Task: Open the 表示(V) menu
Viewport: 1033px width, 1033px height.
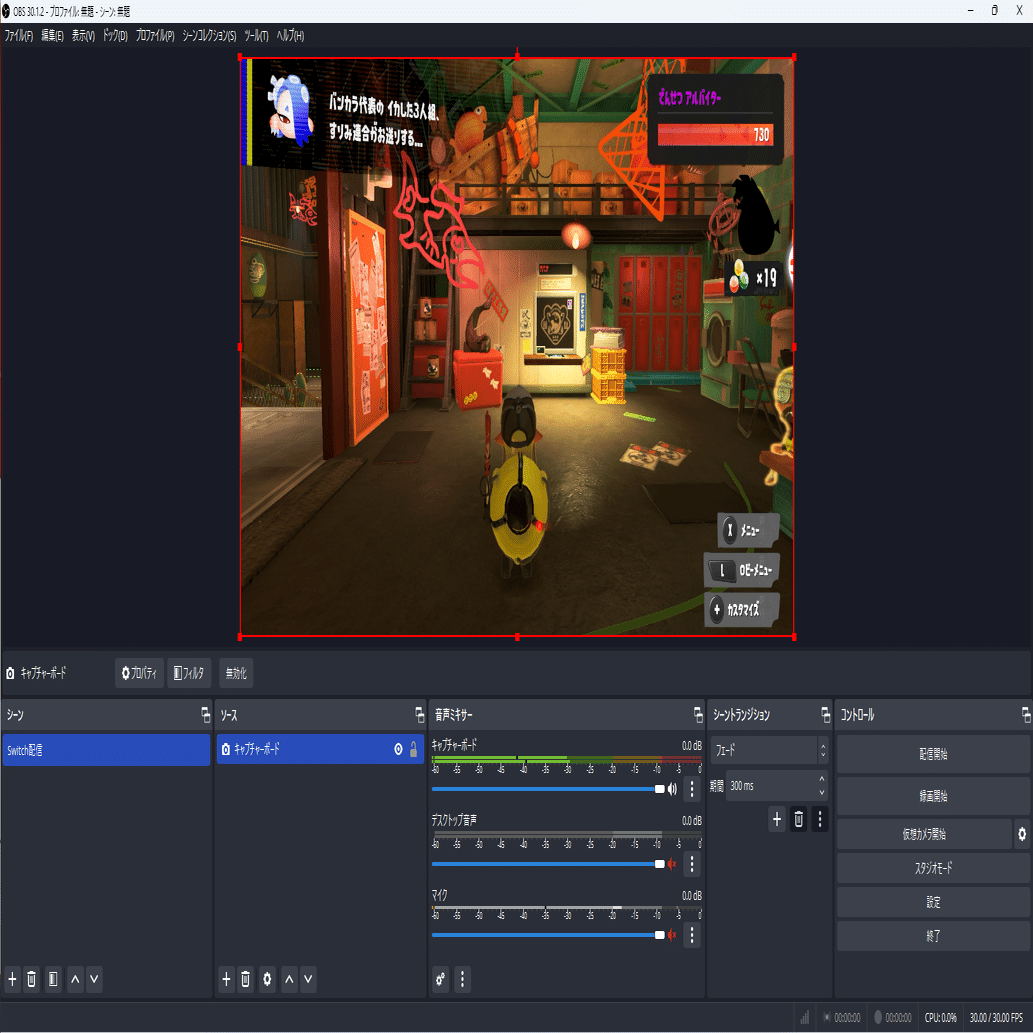Action: [83, 36]
